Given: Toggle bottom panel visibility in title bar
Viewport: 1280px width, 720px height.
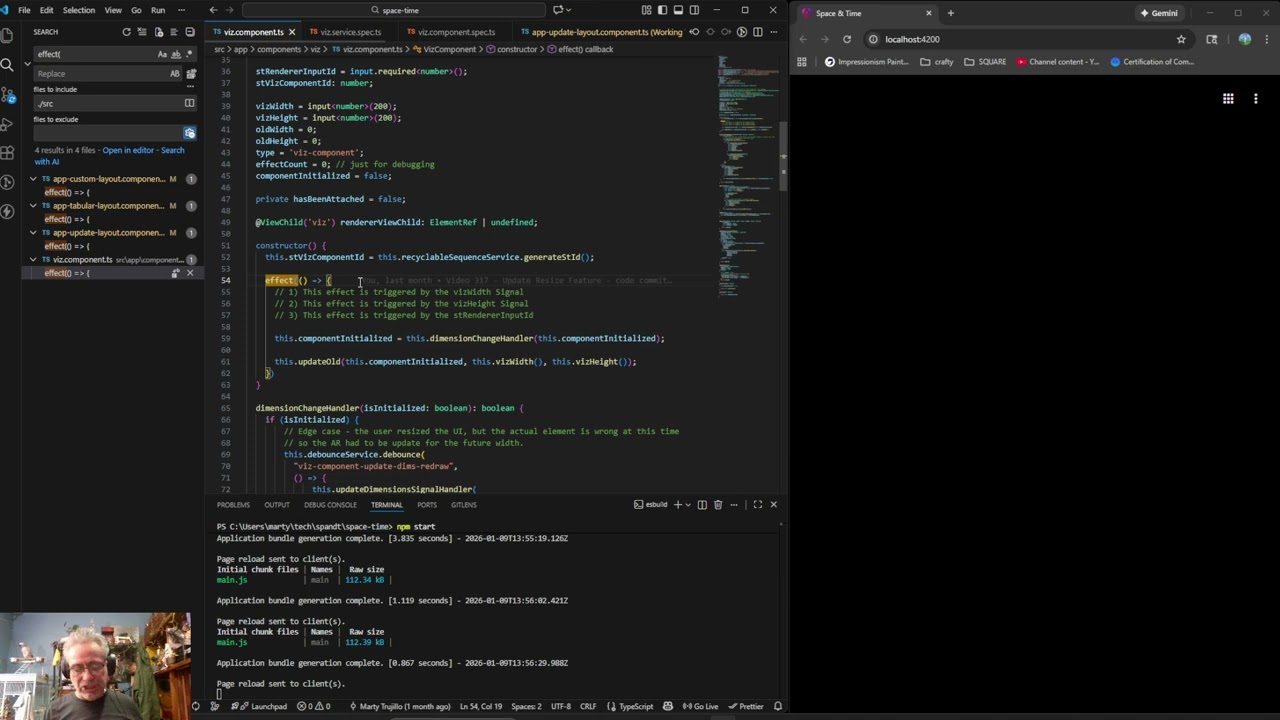Looking at the screenshot, I should 679,10.
